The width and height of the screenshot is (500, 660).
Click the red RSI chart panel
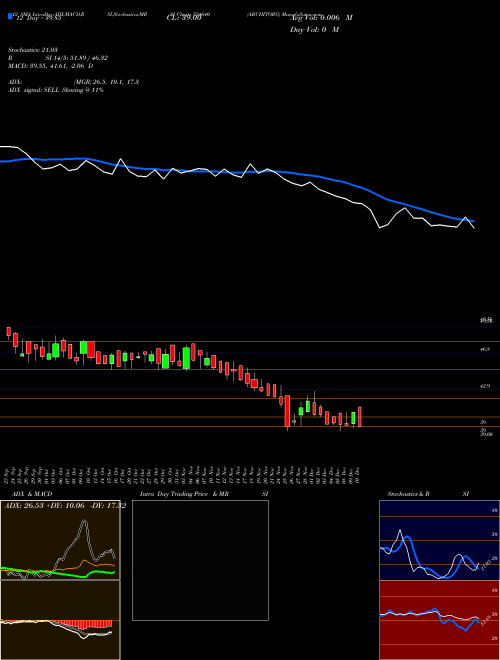point(439,620)
